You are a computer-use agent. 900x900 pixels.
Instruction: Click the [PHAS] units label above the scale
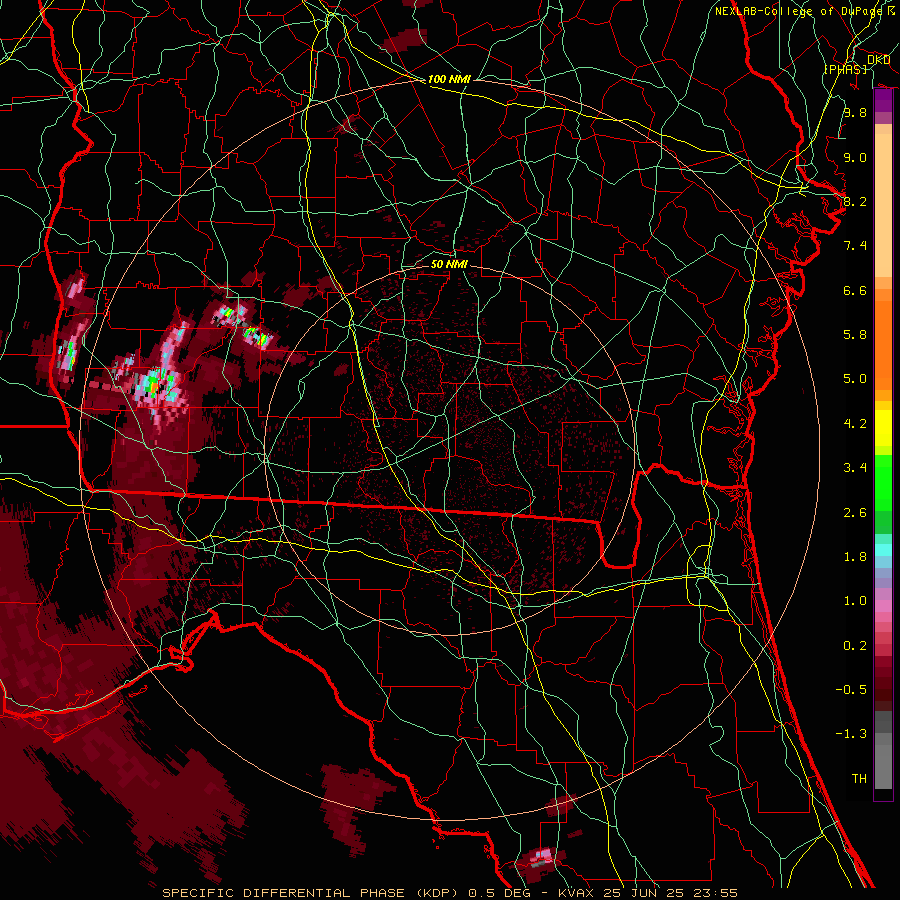coord(845,69)
